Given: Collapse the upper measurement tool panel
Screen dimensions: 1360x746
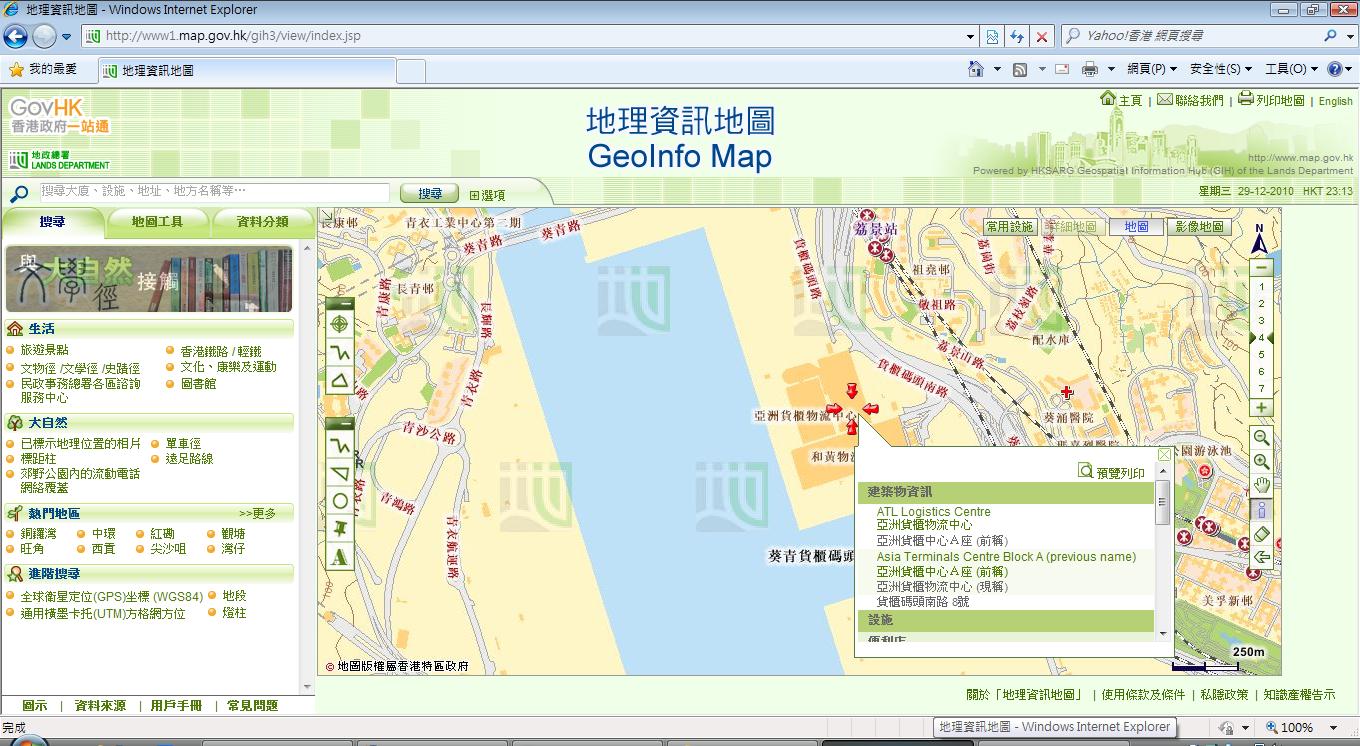Looking at the screenshot, I should tap(340, 303).
